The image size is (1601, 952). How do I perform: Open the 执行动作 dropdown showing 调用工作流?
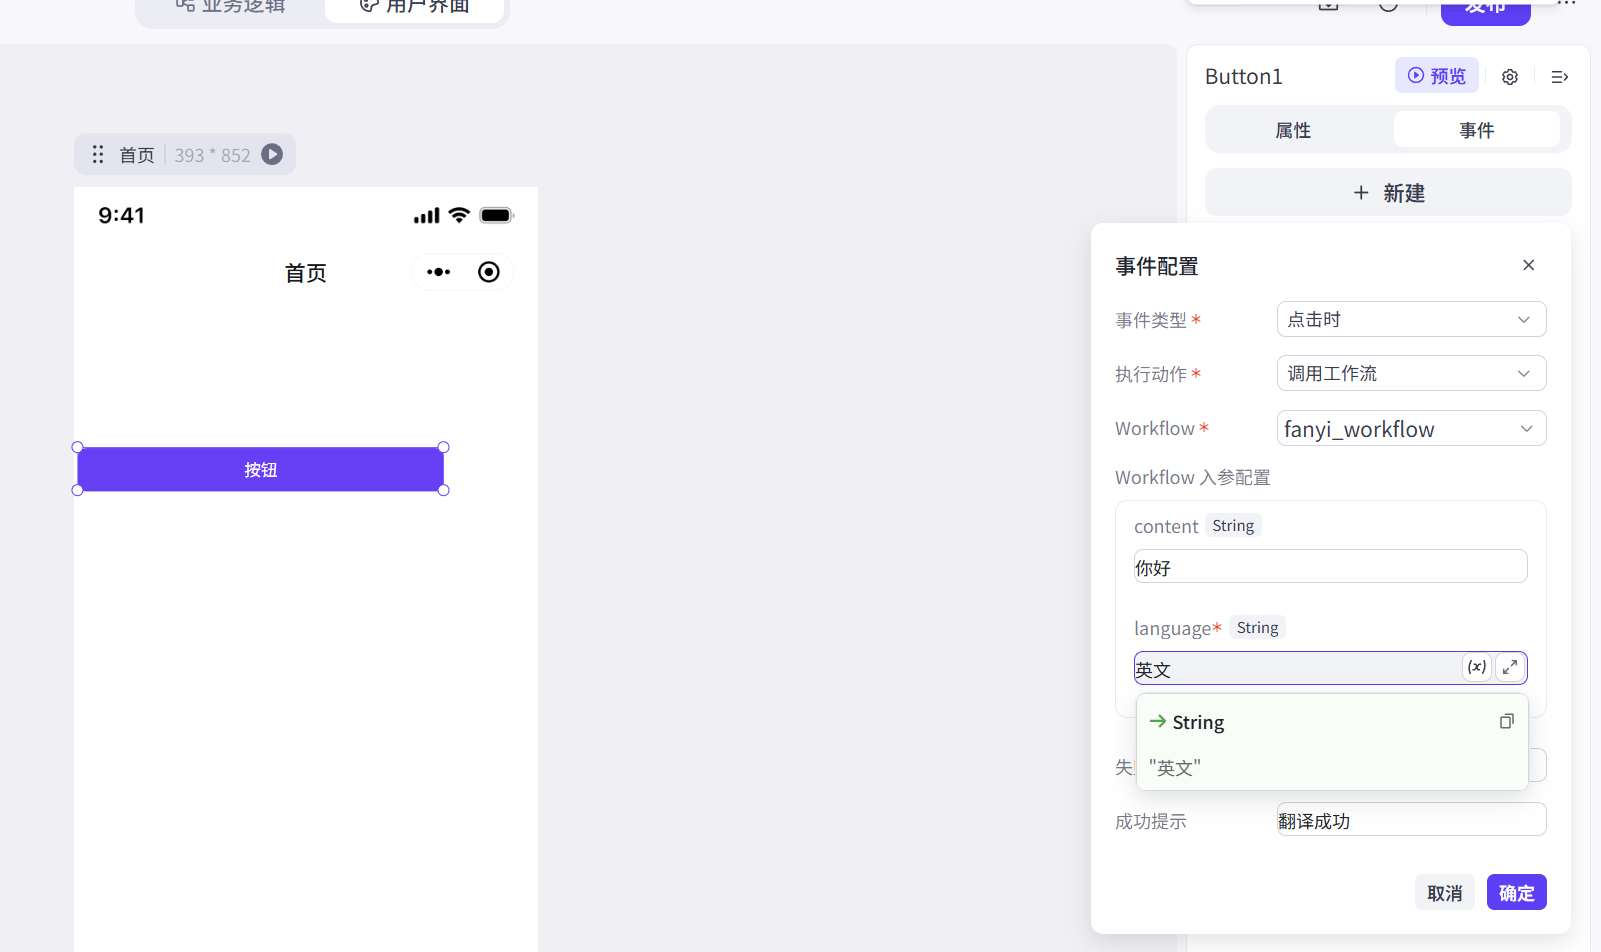(1410, 373)
